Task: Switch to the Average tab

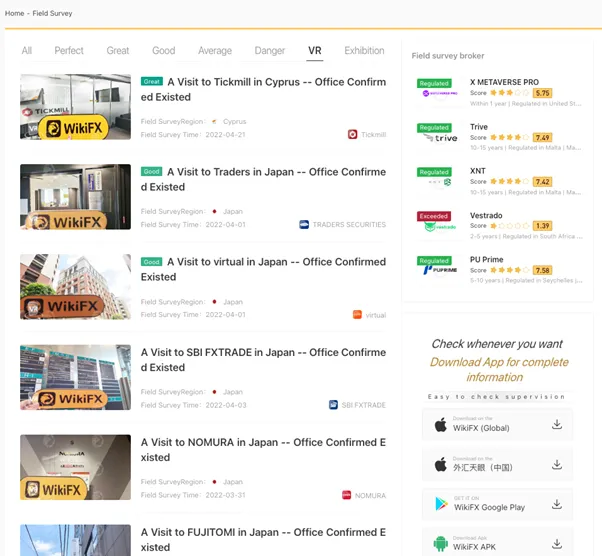Action: (x=215, y=51)
